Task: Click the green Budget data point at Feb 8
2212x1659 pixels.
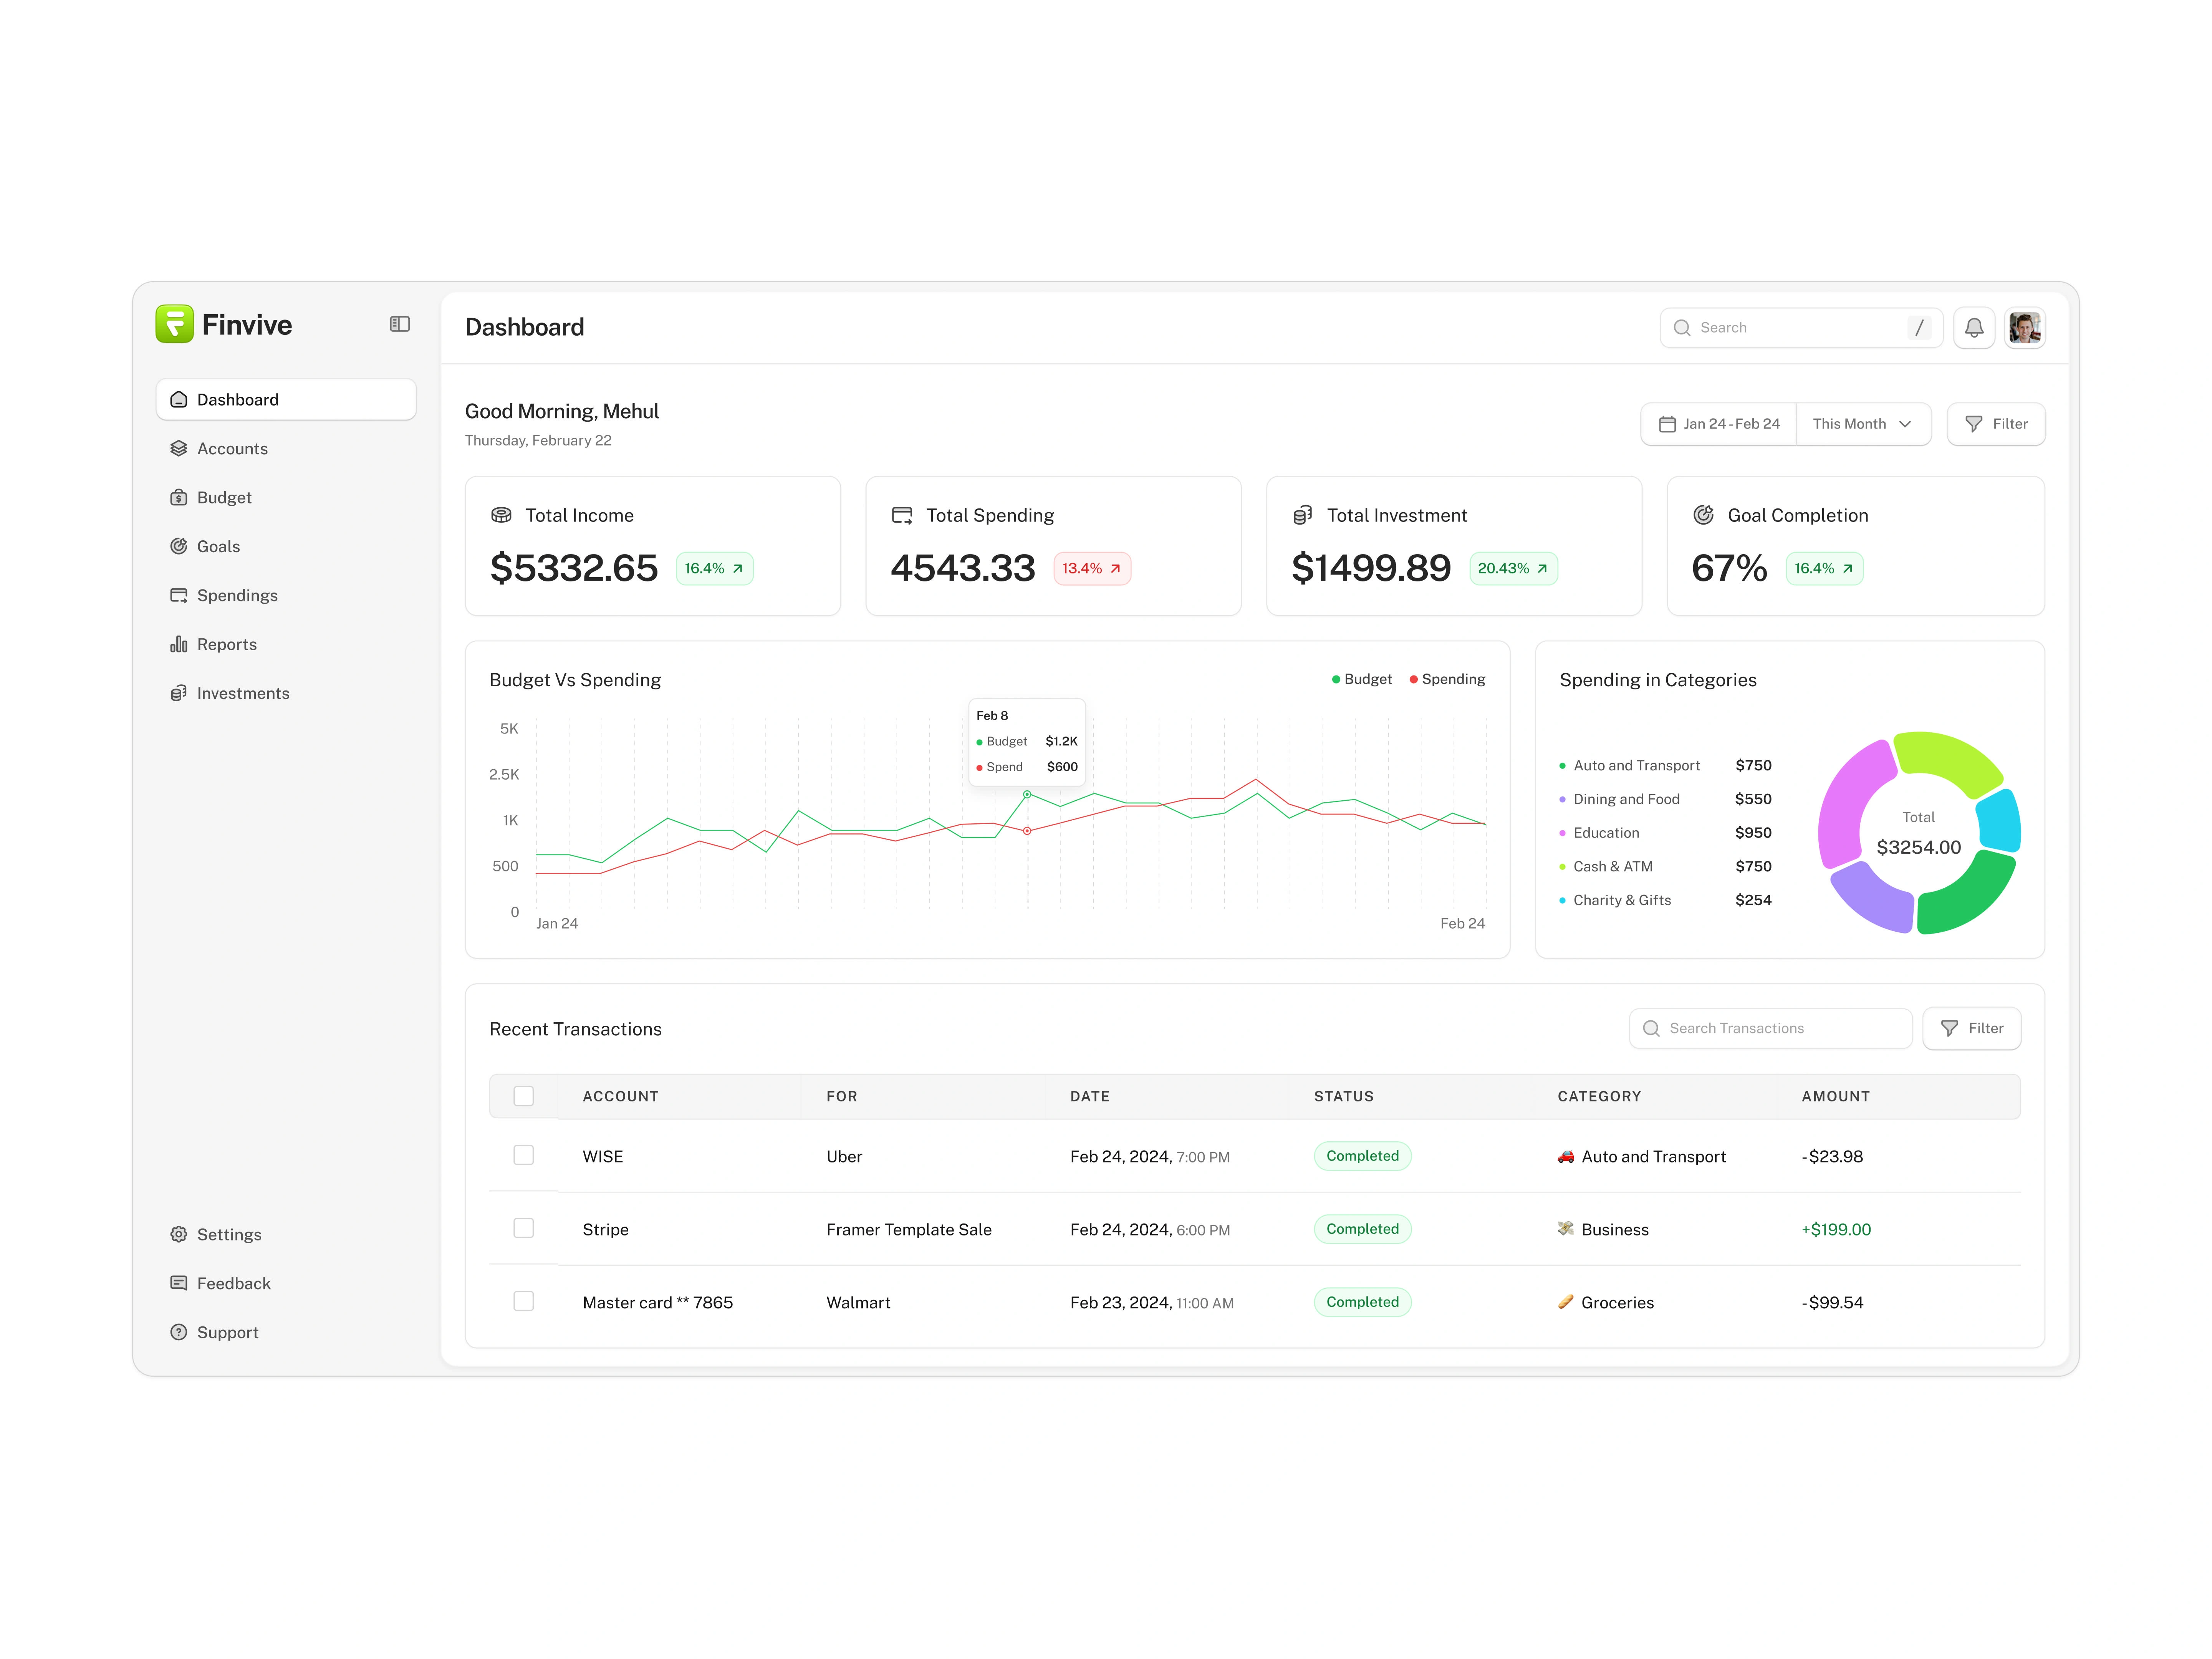Action: click(x=1027, y=794)
